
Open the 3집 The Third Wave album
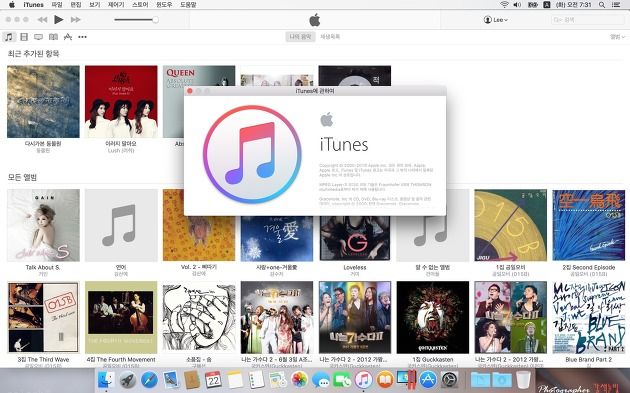coord(43,317)
